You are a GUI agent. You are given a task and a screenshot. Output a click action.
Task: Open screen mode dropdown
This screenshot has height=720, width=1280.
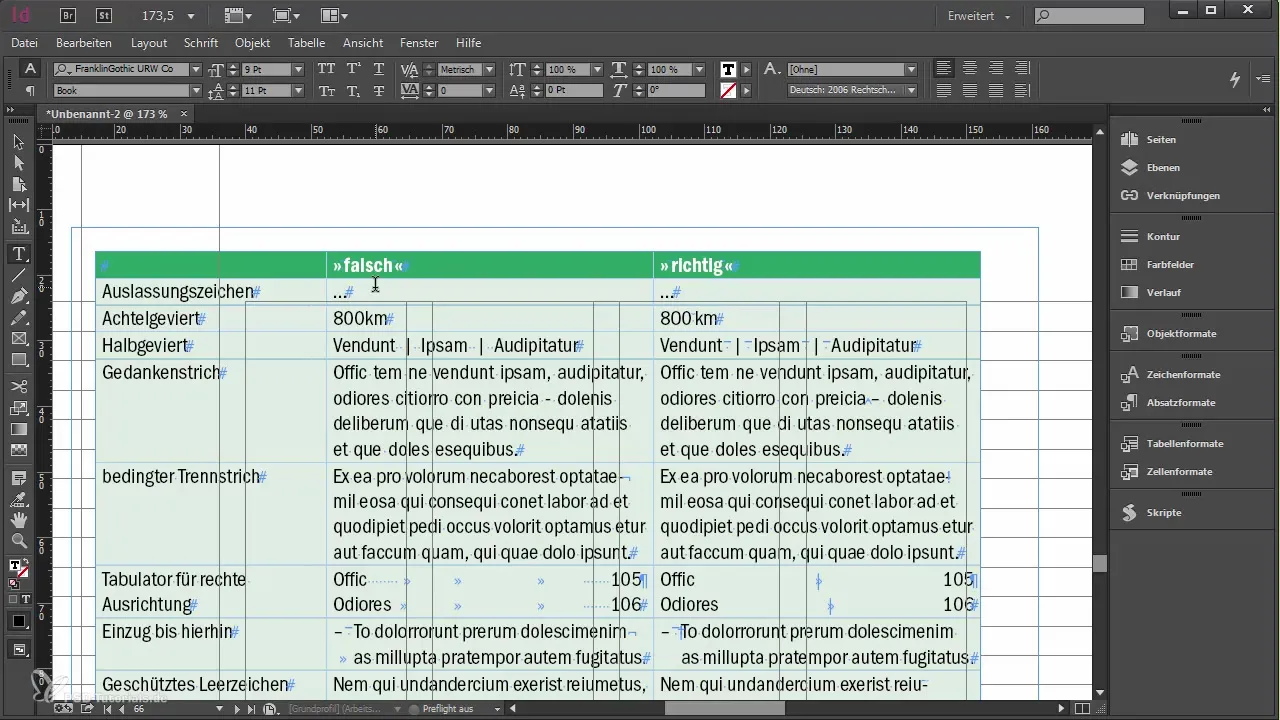(x=286, y=16)
